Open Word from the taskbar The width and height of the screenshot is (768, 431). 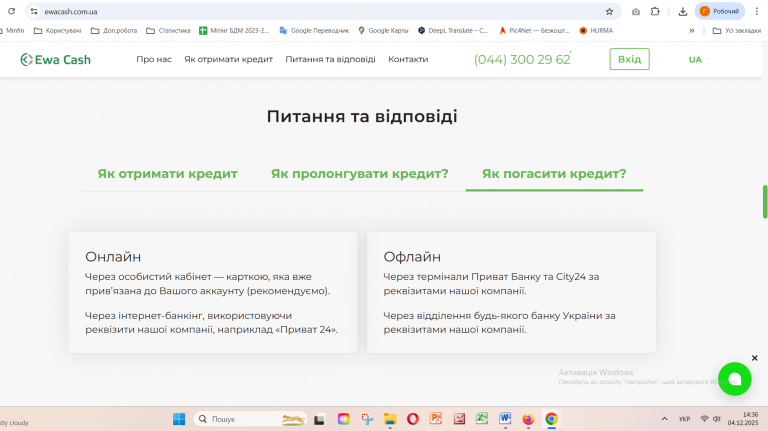[x=505, y=419]
